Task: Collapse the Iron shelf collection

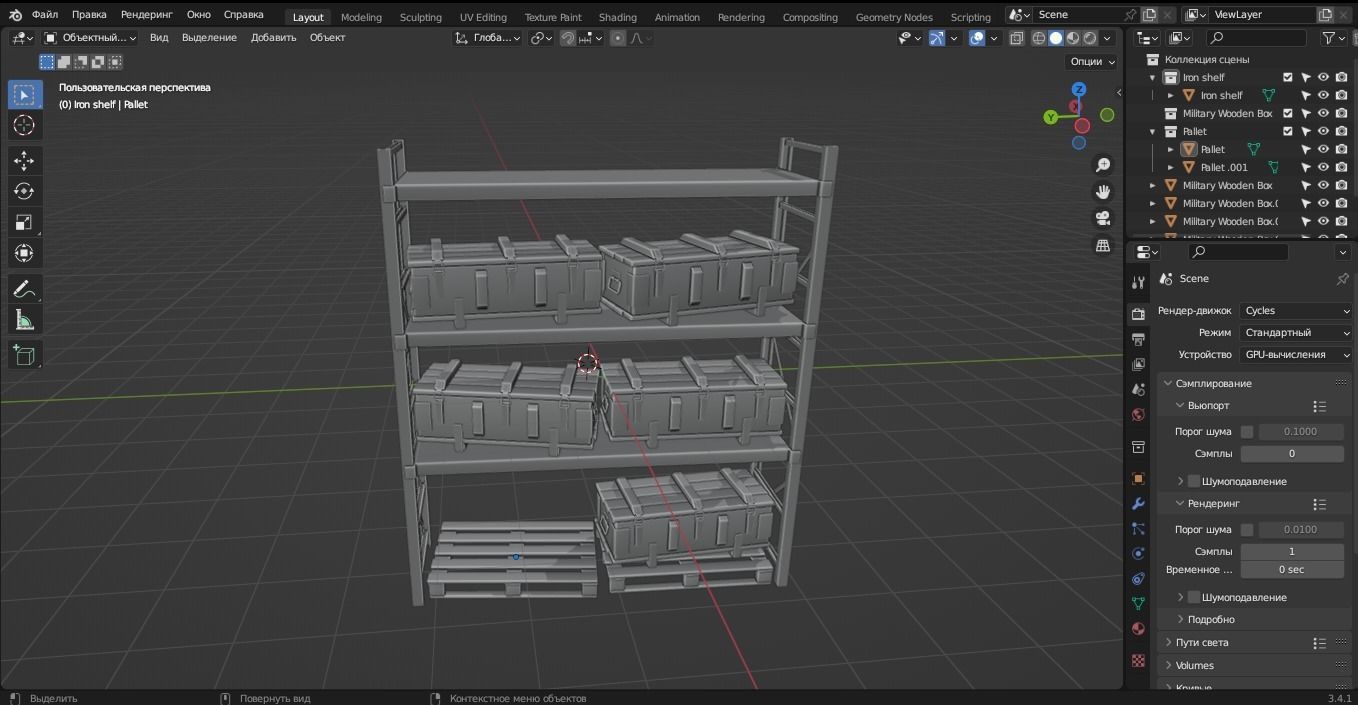Action: 1153,78
